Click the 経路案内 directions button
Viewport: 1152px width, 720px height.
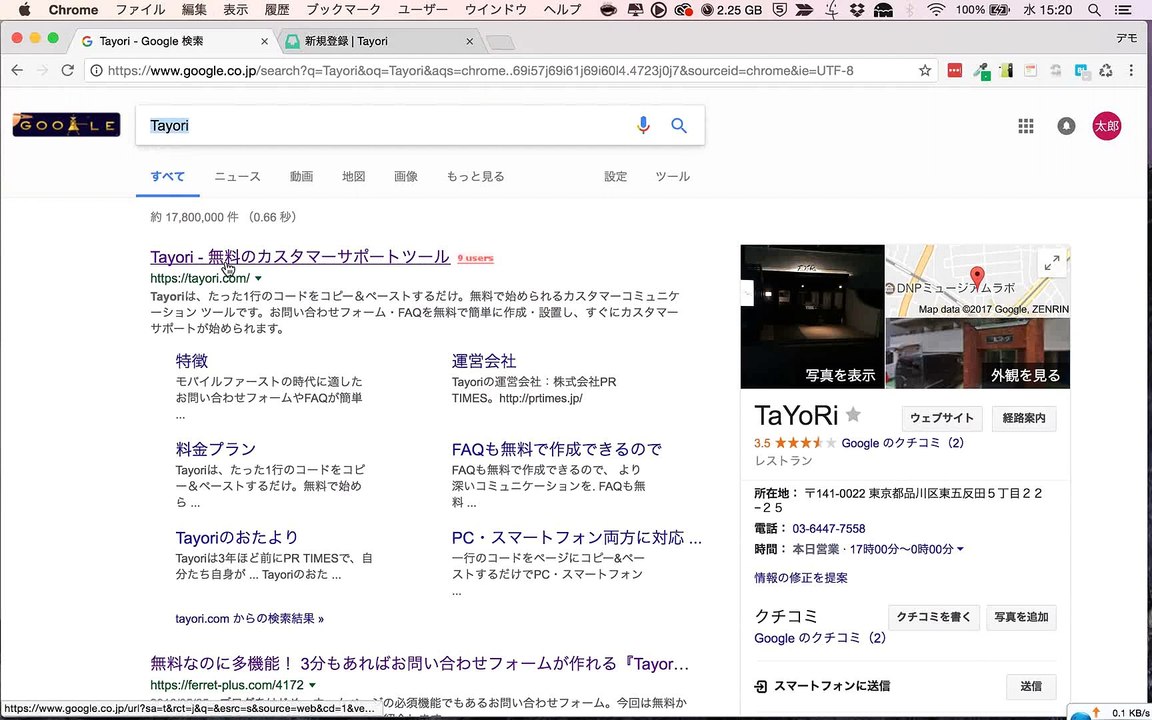1024,418
